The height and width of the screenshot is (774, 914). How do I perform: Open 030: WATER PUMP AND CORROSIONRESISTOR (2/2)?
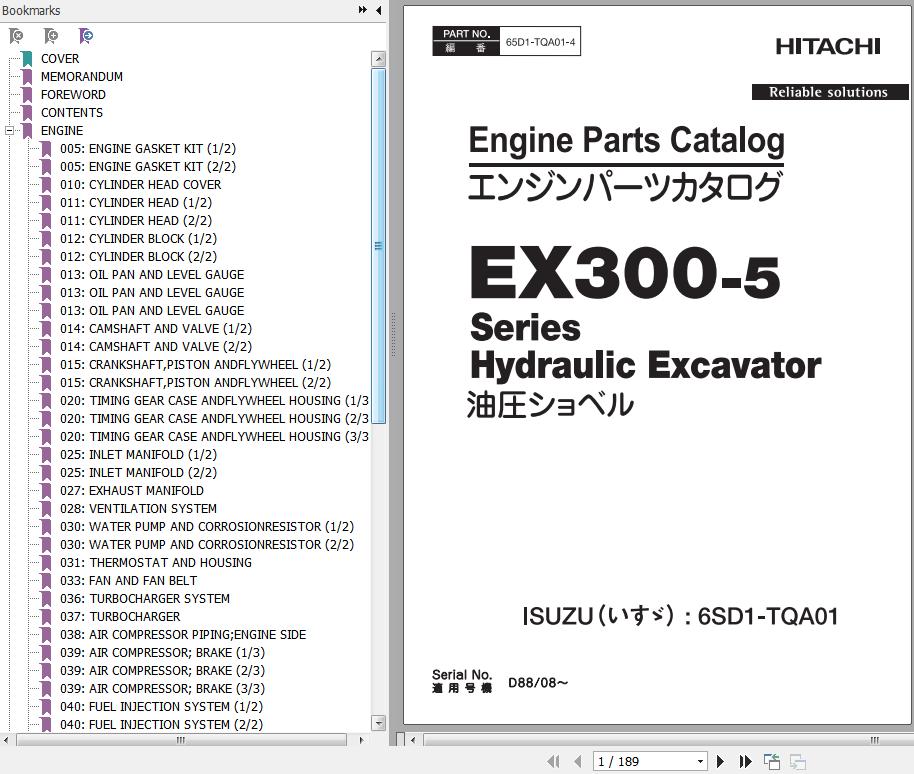(207, 546)
